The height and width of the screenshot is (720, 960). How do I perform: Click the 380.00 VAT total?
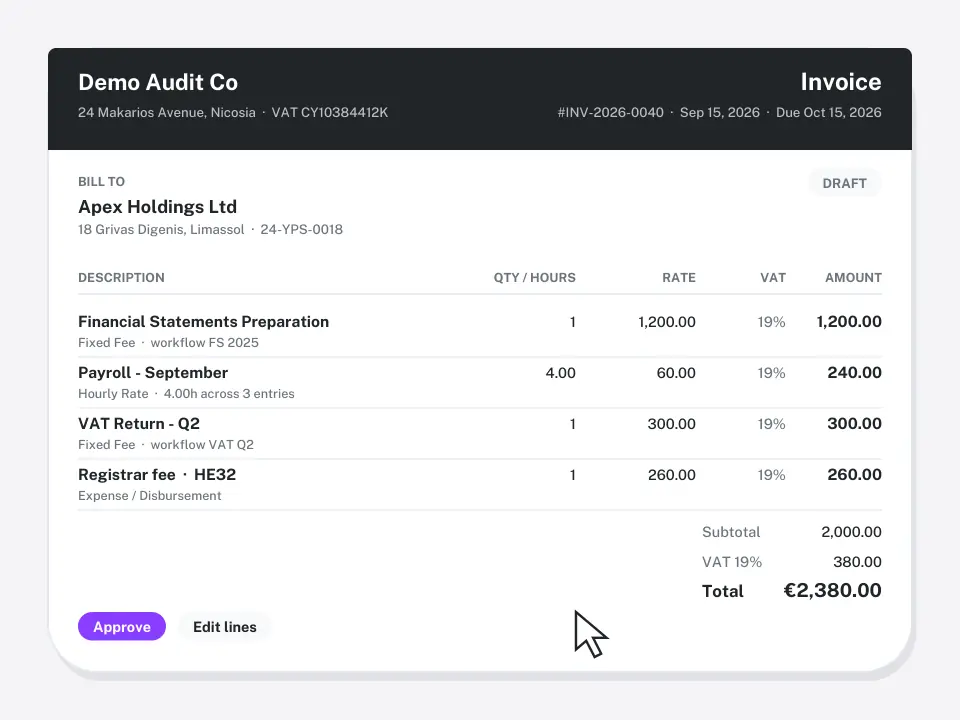(857, 562)
